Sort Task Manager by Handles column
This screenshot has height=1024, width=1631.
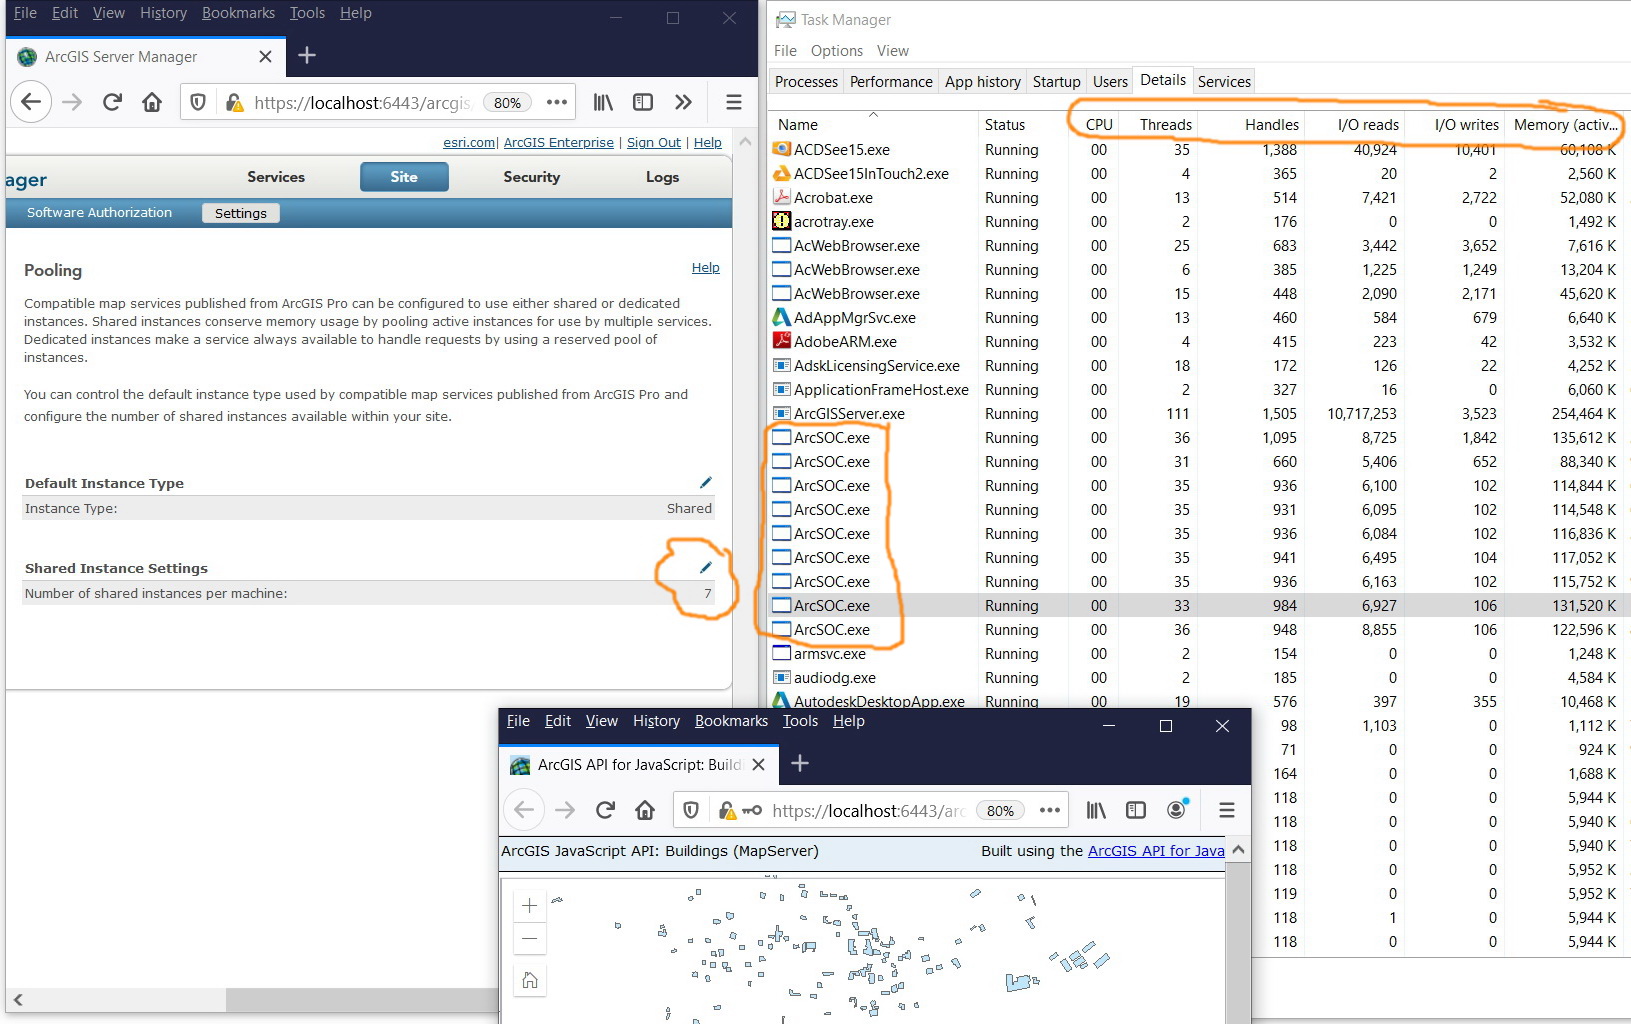(x=1250, y=125)
